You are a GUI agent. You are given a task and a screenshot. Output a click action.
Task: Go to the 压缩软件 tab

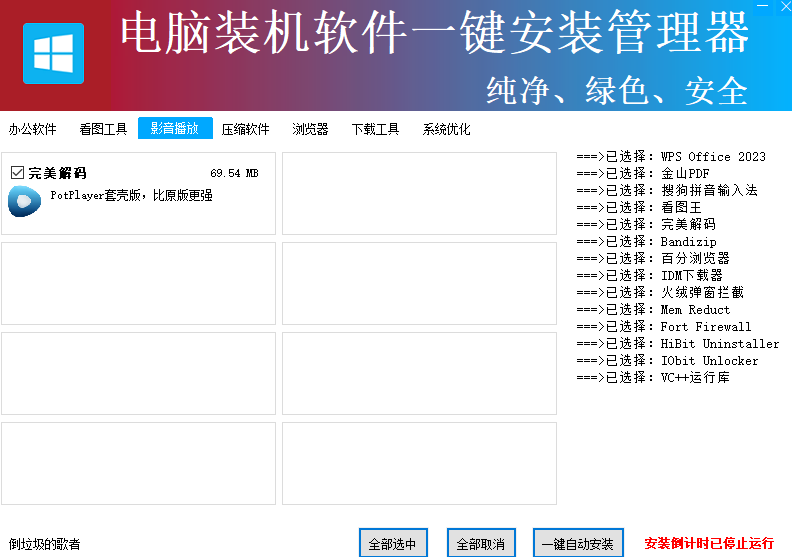[x=246, y=129]
